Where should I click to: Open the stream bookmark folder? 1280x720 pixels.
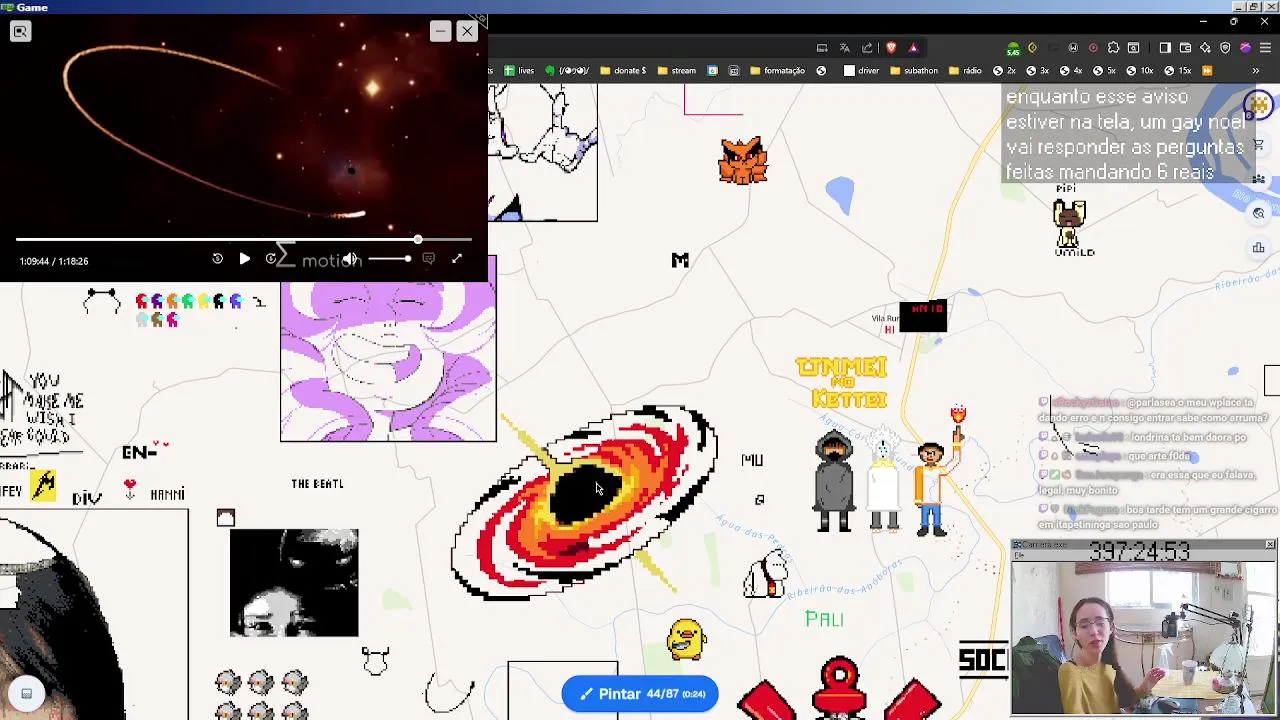click(x=676, y=70)
